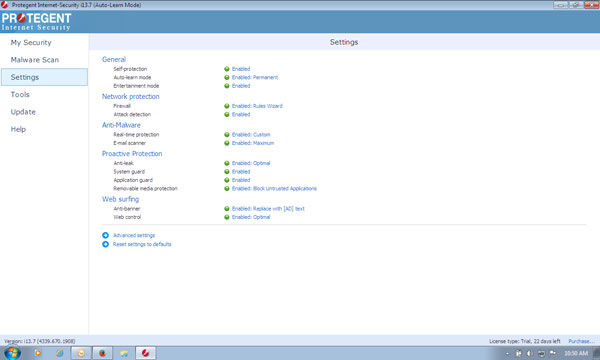Screen dimensions: 600x360
Task: Click the Purchase link in the status bar
Action: (580, 341)
